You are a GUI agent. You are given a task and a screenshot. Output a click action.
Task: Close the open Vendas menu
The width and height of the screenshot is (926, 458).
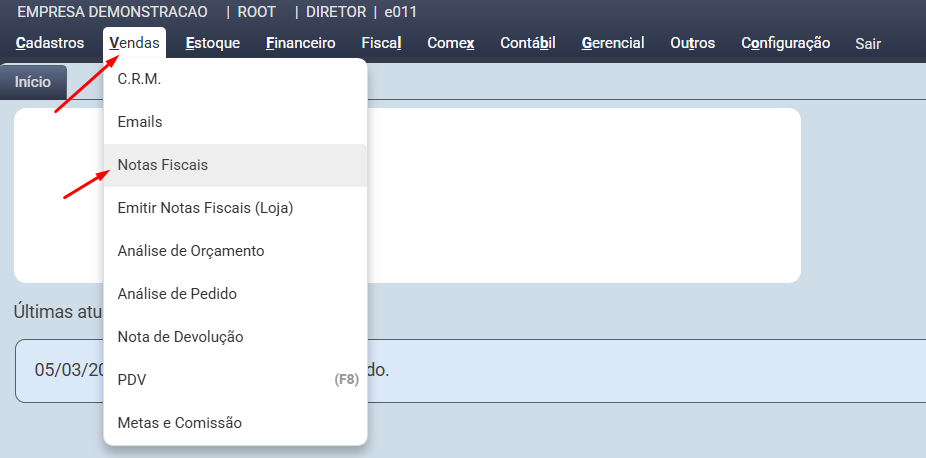tap(134, 43)
